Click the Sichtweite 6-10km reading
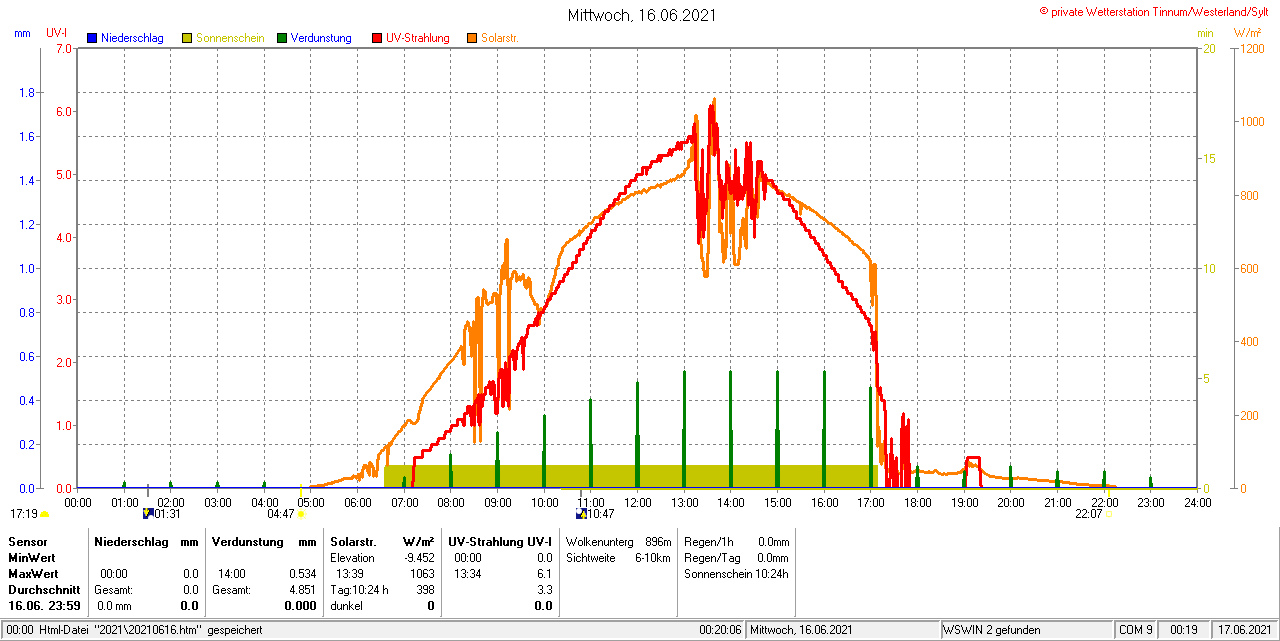This screenshot has height=641, width=1280. tap(618, 557)
